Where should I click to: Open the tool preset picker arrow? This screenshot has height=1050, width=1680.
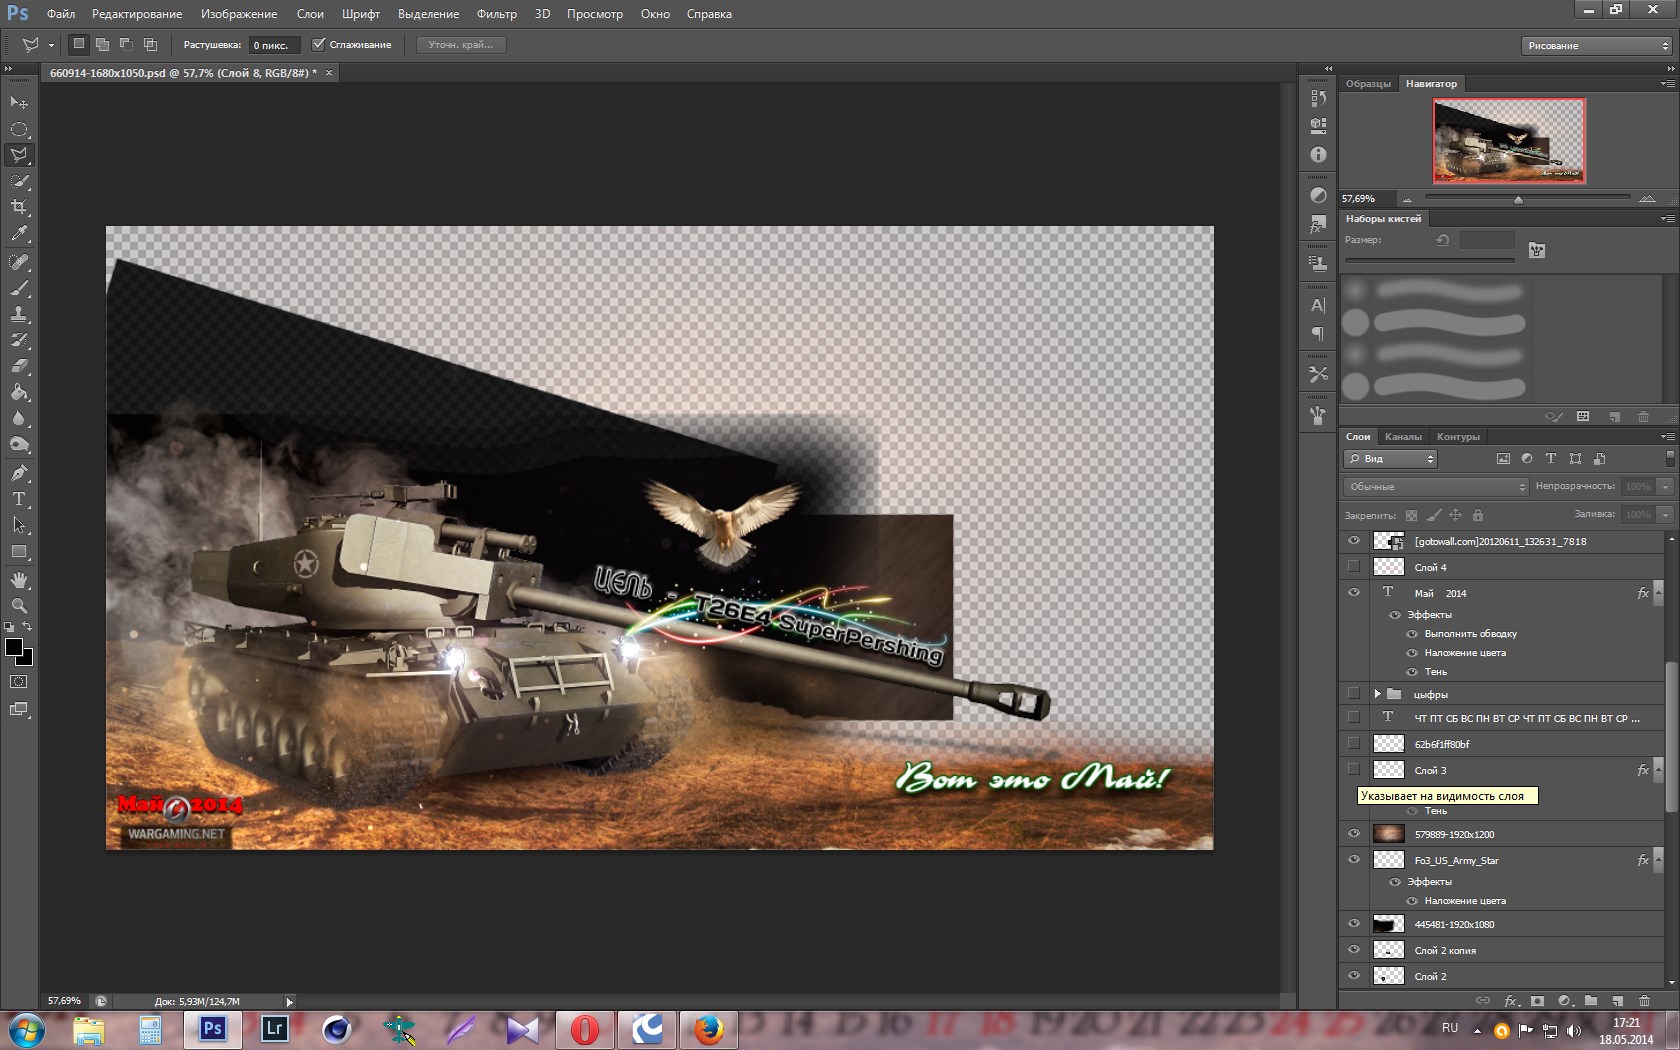coord(51,45)
